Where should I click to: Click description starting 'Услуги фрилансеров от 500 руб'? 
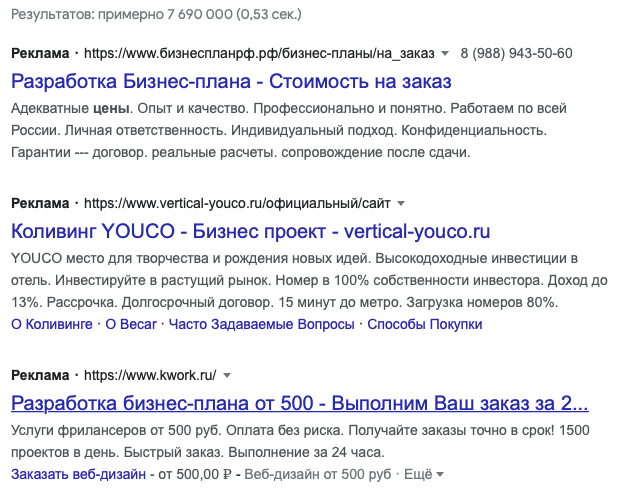(x=300, y=441)
